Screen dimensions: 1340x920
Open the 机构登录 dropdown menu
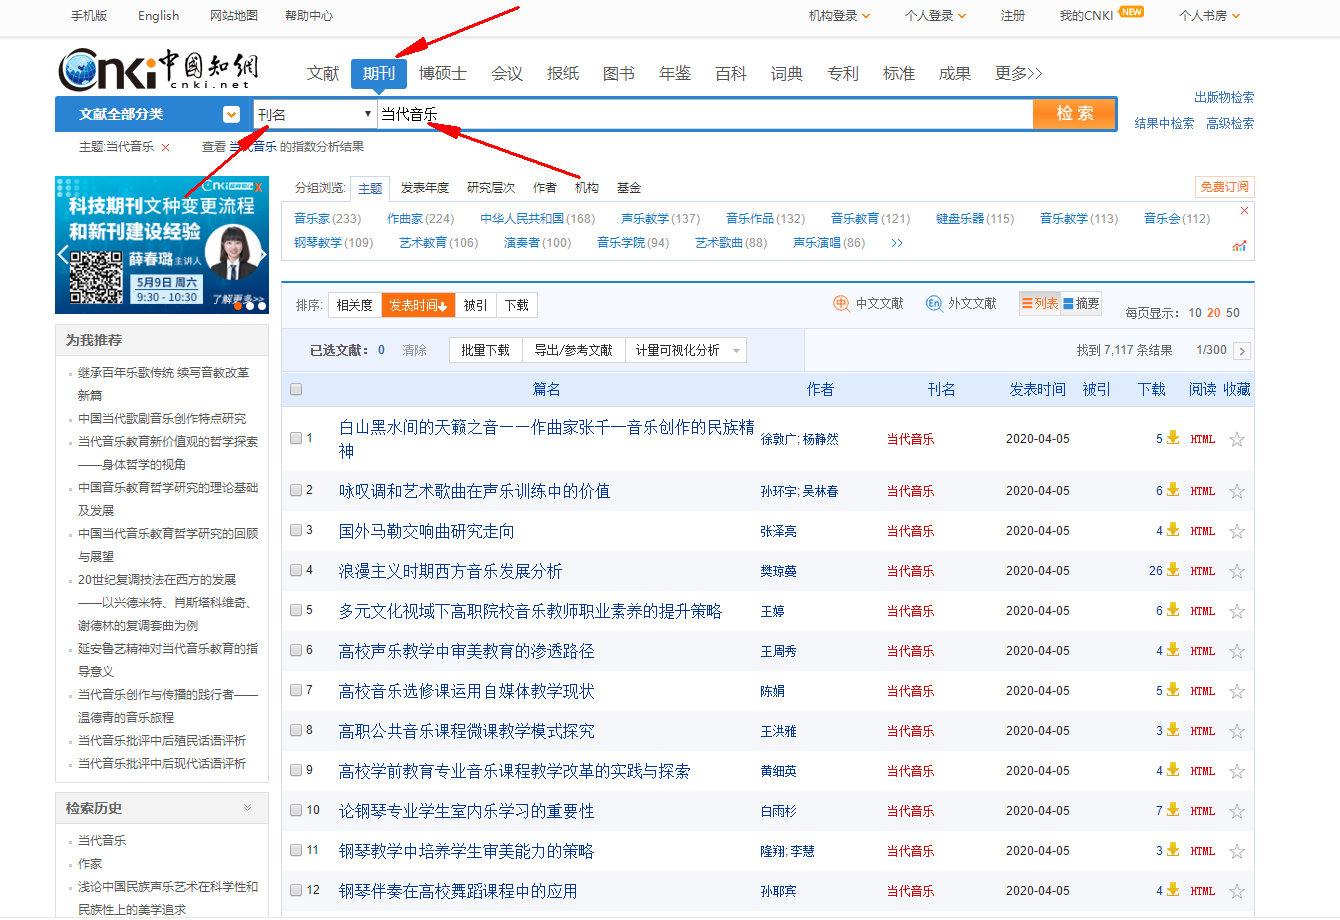tap(839, 15)
